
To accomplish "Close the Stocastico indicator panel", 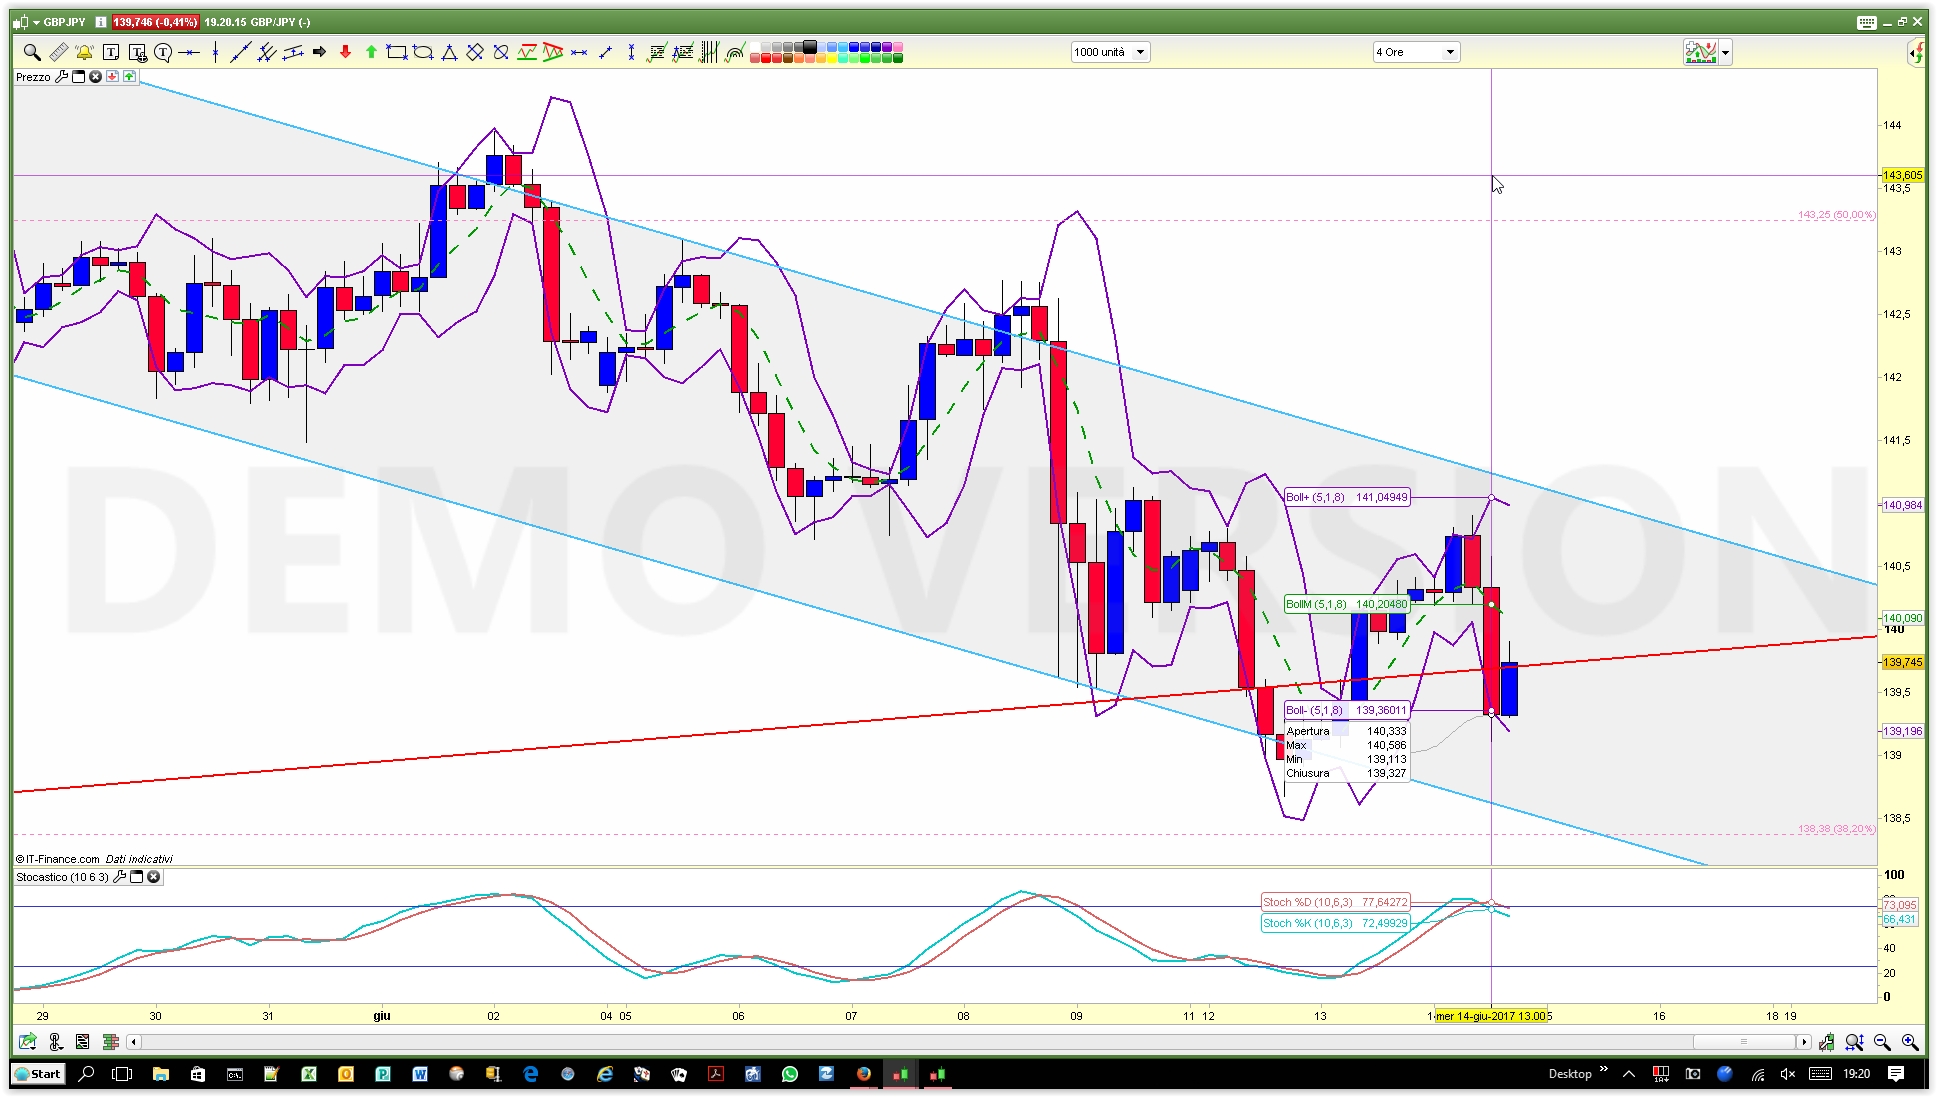I will (x=154, y=877).
